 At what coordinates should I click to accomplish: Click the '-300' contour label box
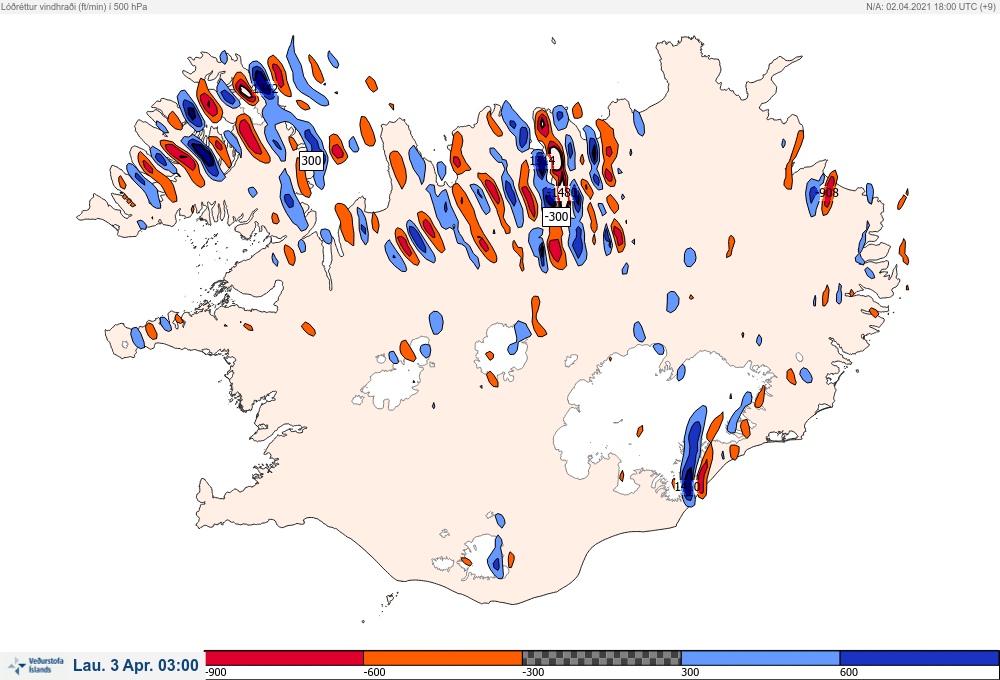(x=556, y=216)
